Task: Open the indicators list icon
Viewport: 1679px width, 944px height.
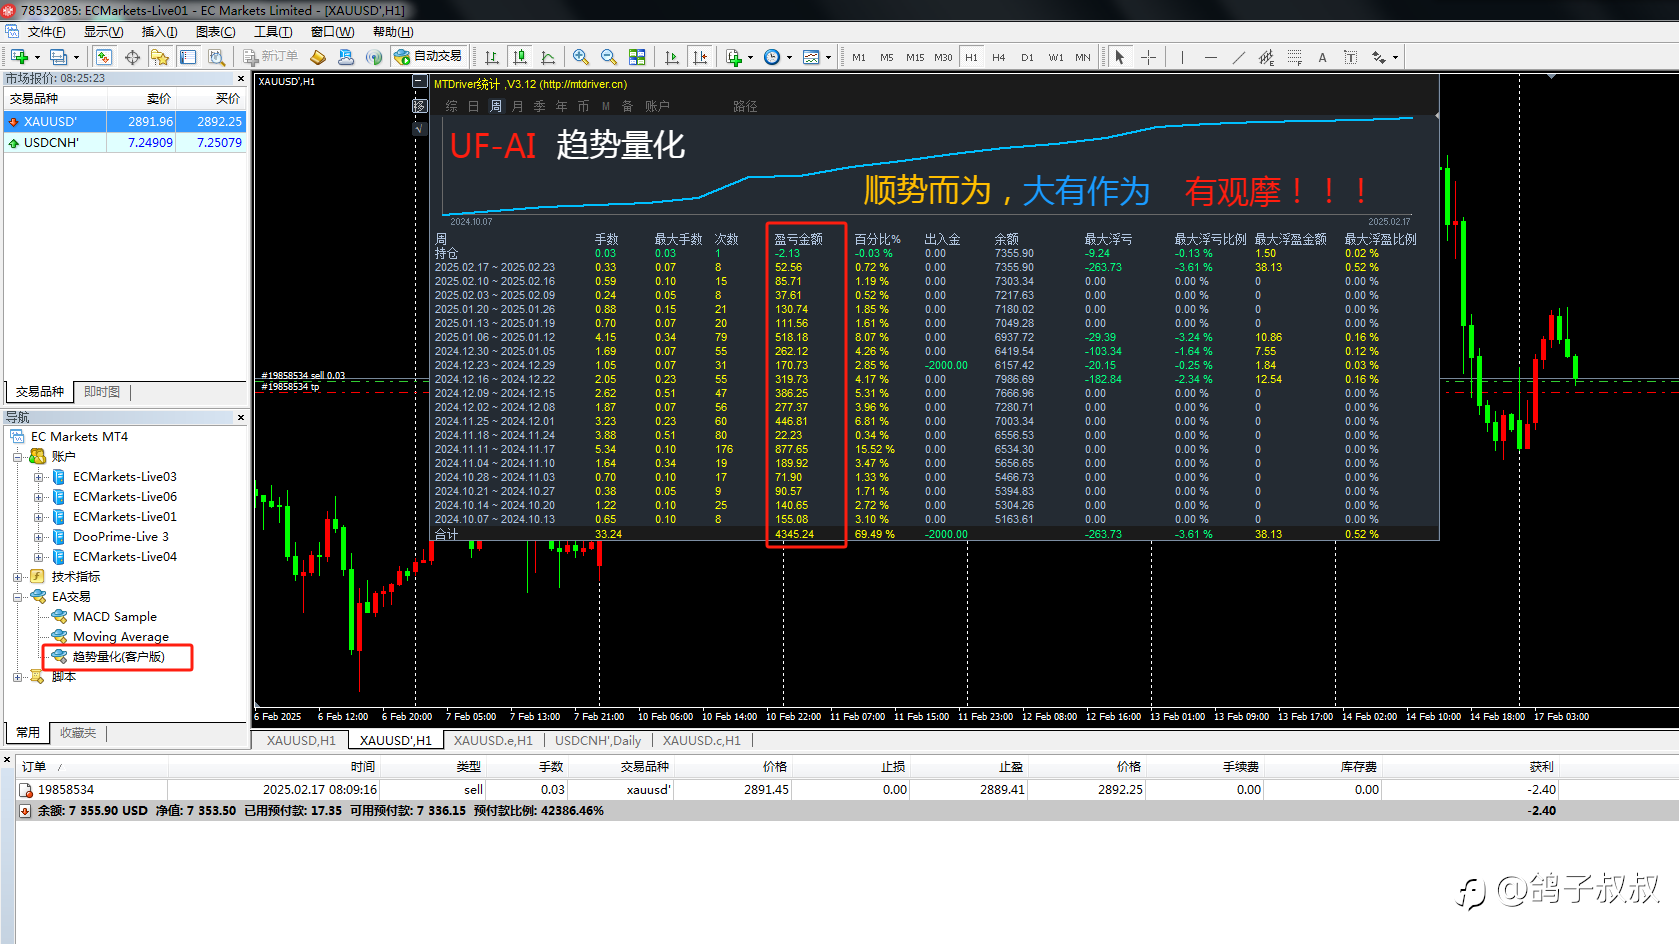Action: (x=733, y=57)
